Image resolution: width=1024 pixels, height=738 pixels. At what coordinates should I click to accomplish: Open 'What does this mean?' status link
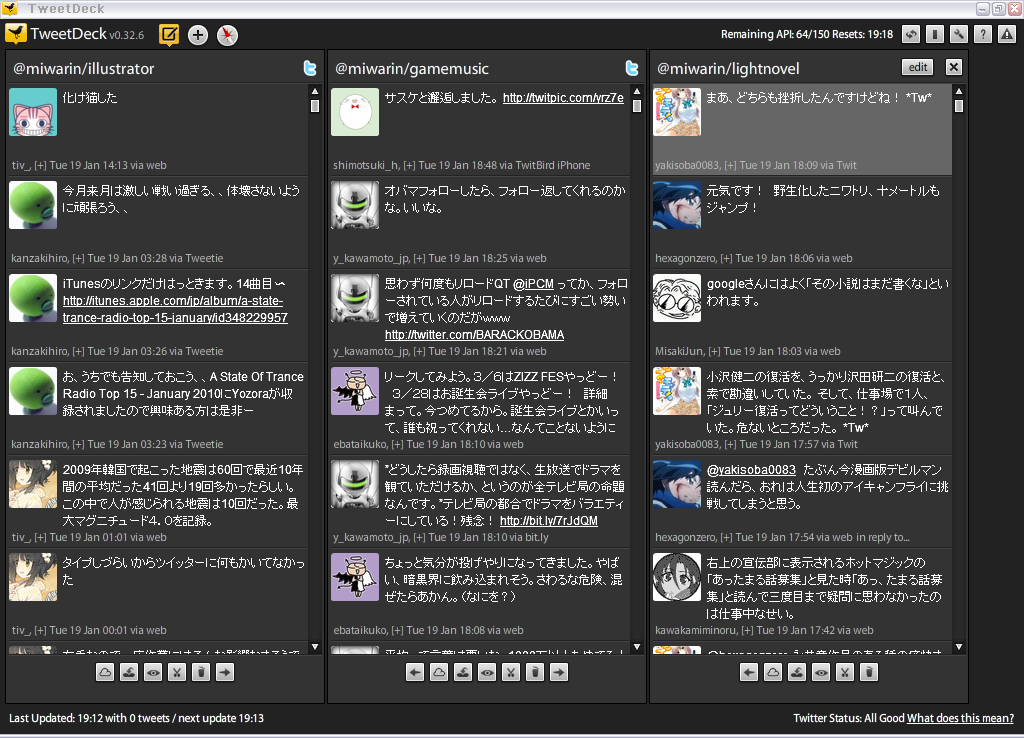tap(960, 718)
